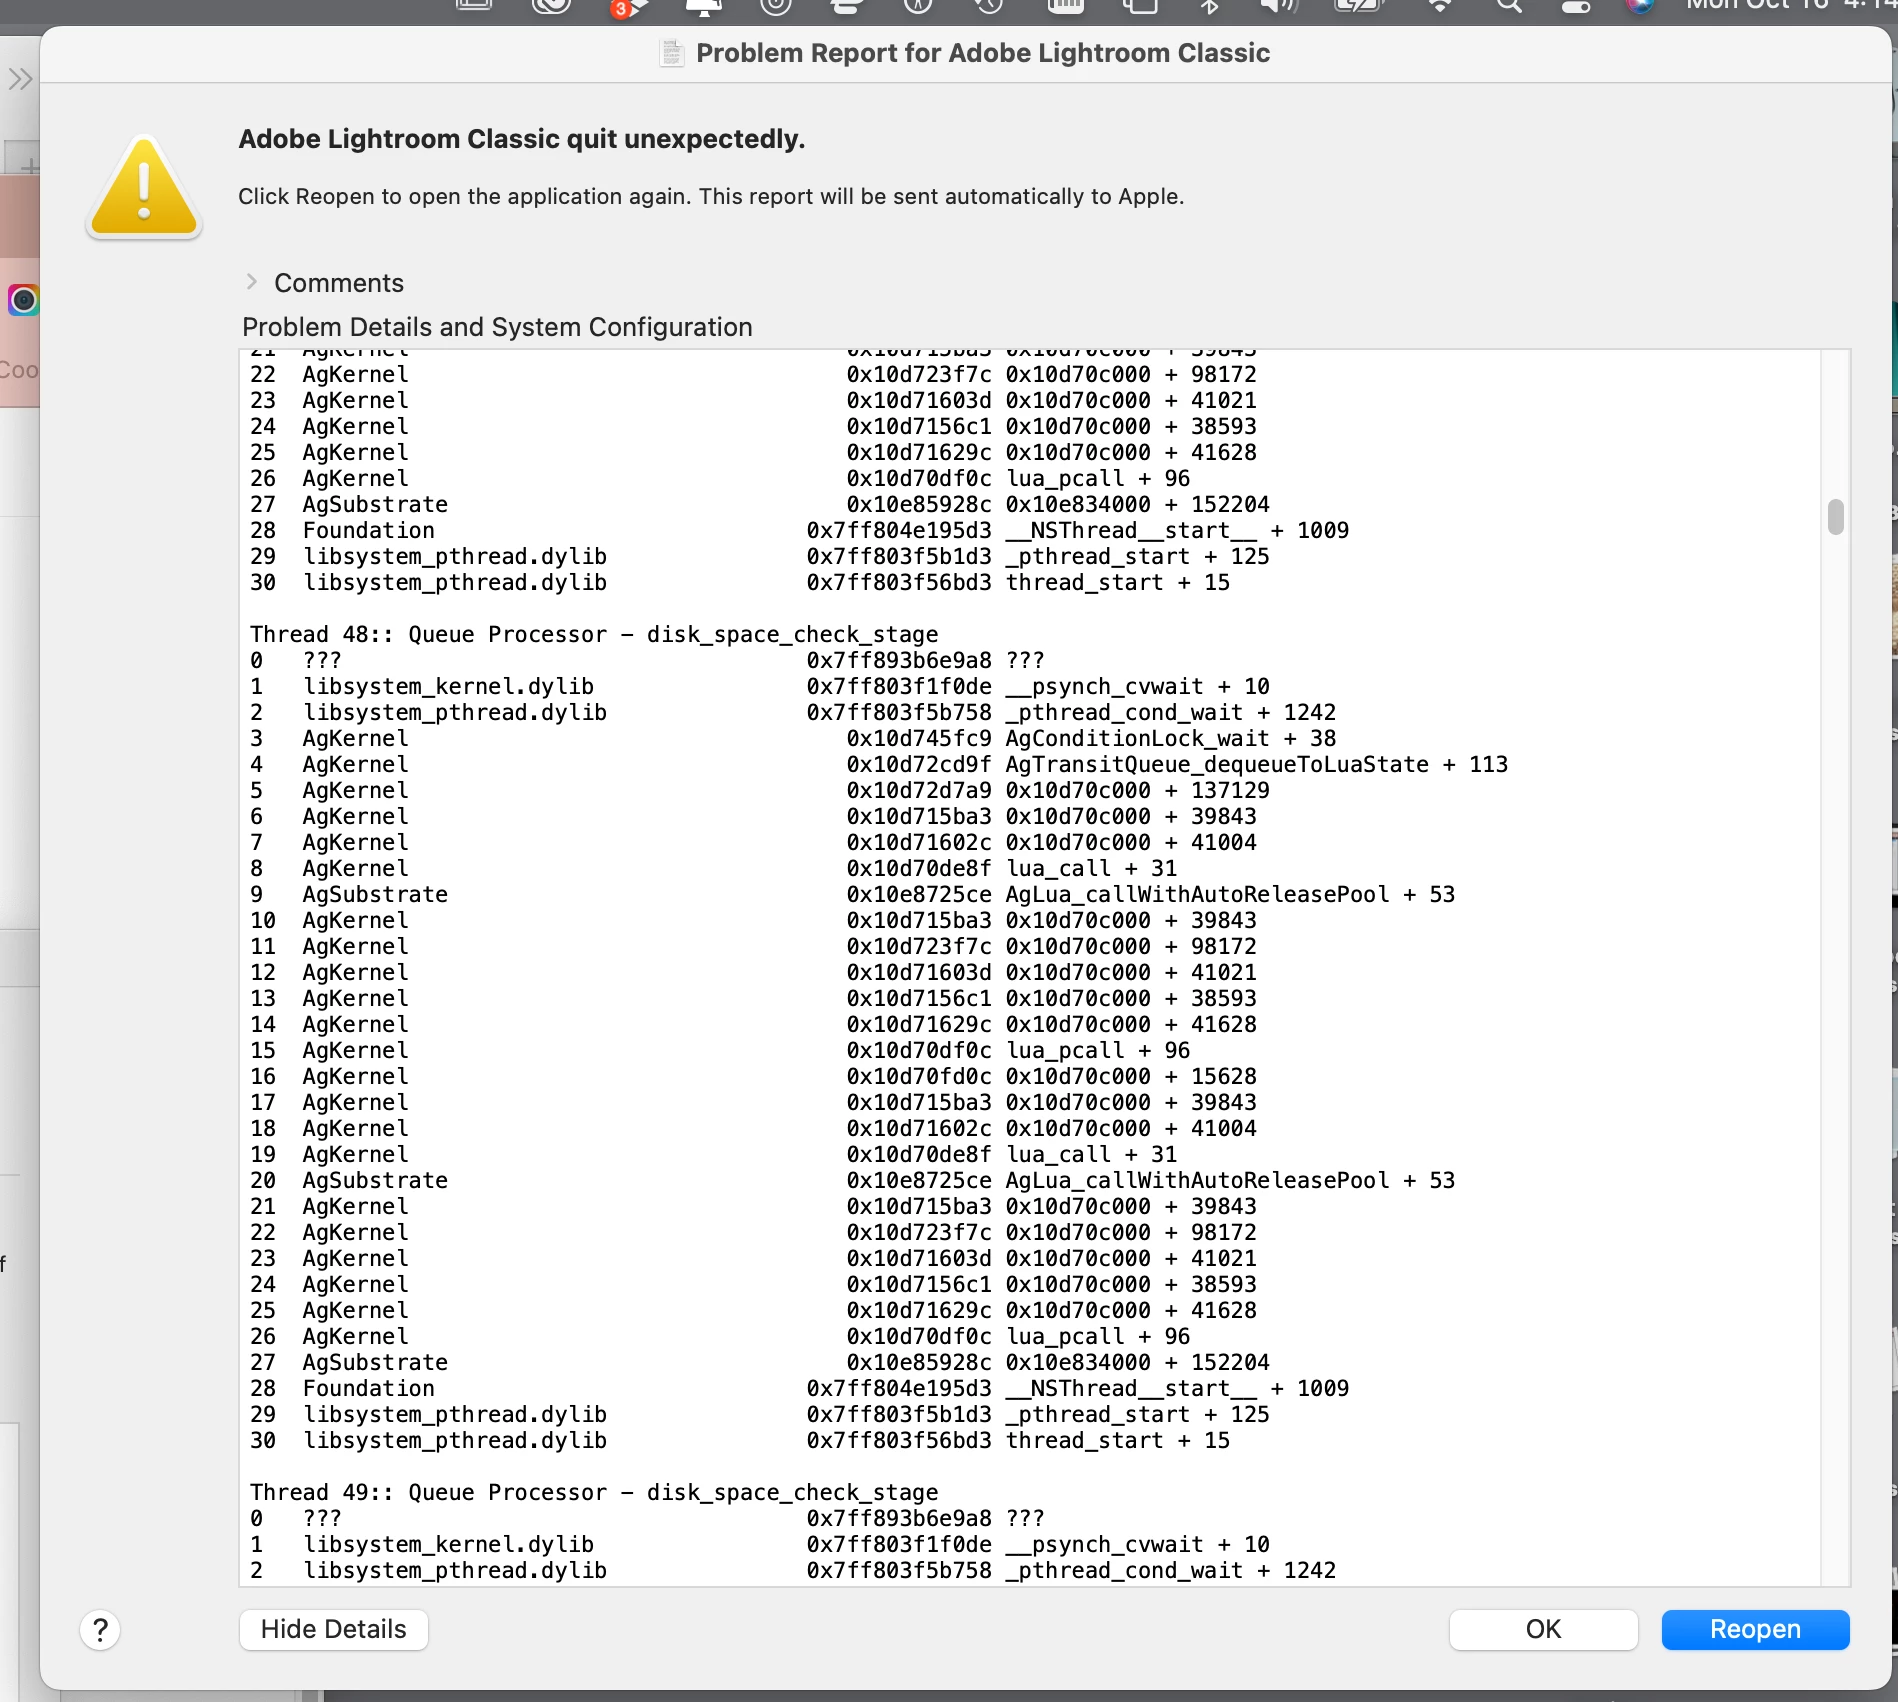This screenshot has height=1702, width=1898.
Task: Click row 13 AgKernel line ending '+ 38593'
Action: [753, 998]
